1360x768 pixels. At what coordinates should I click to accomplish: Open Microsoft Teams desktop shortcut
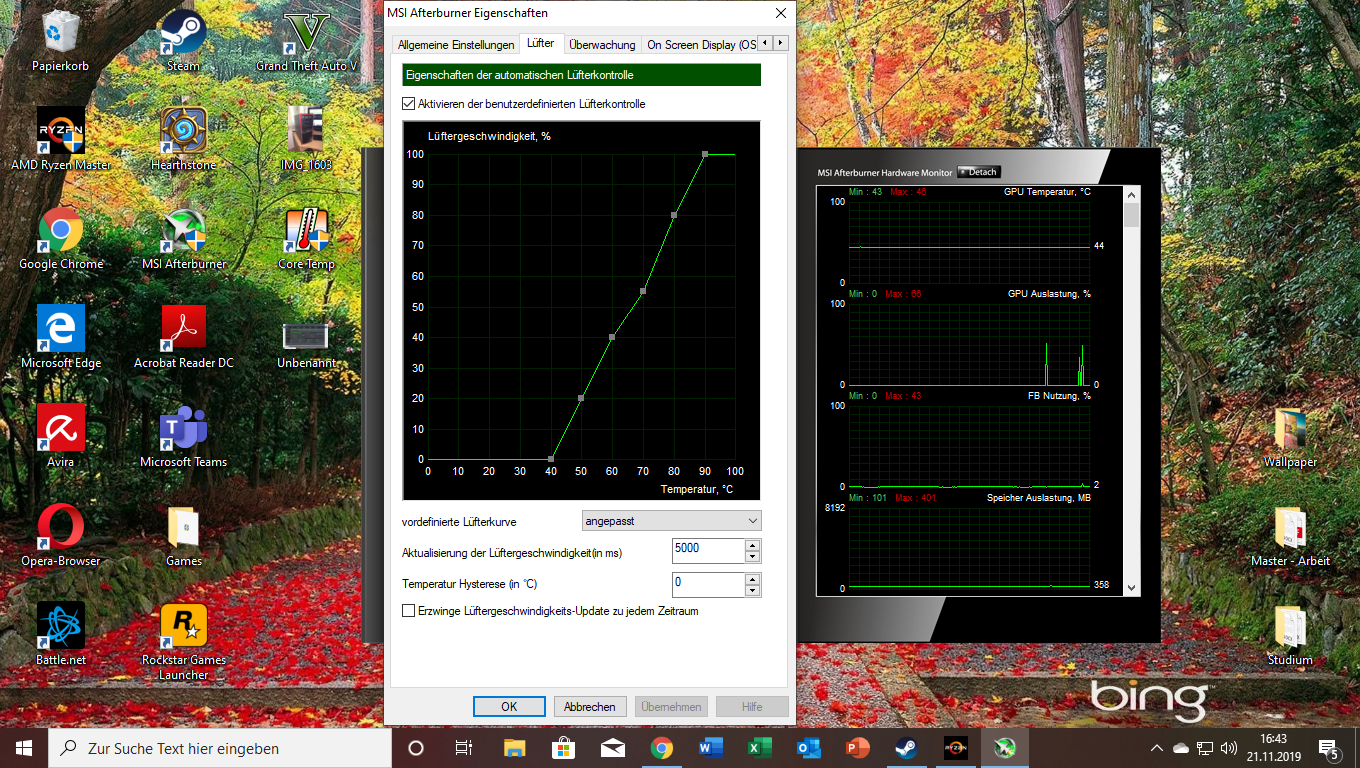(184, 436)
